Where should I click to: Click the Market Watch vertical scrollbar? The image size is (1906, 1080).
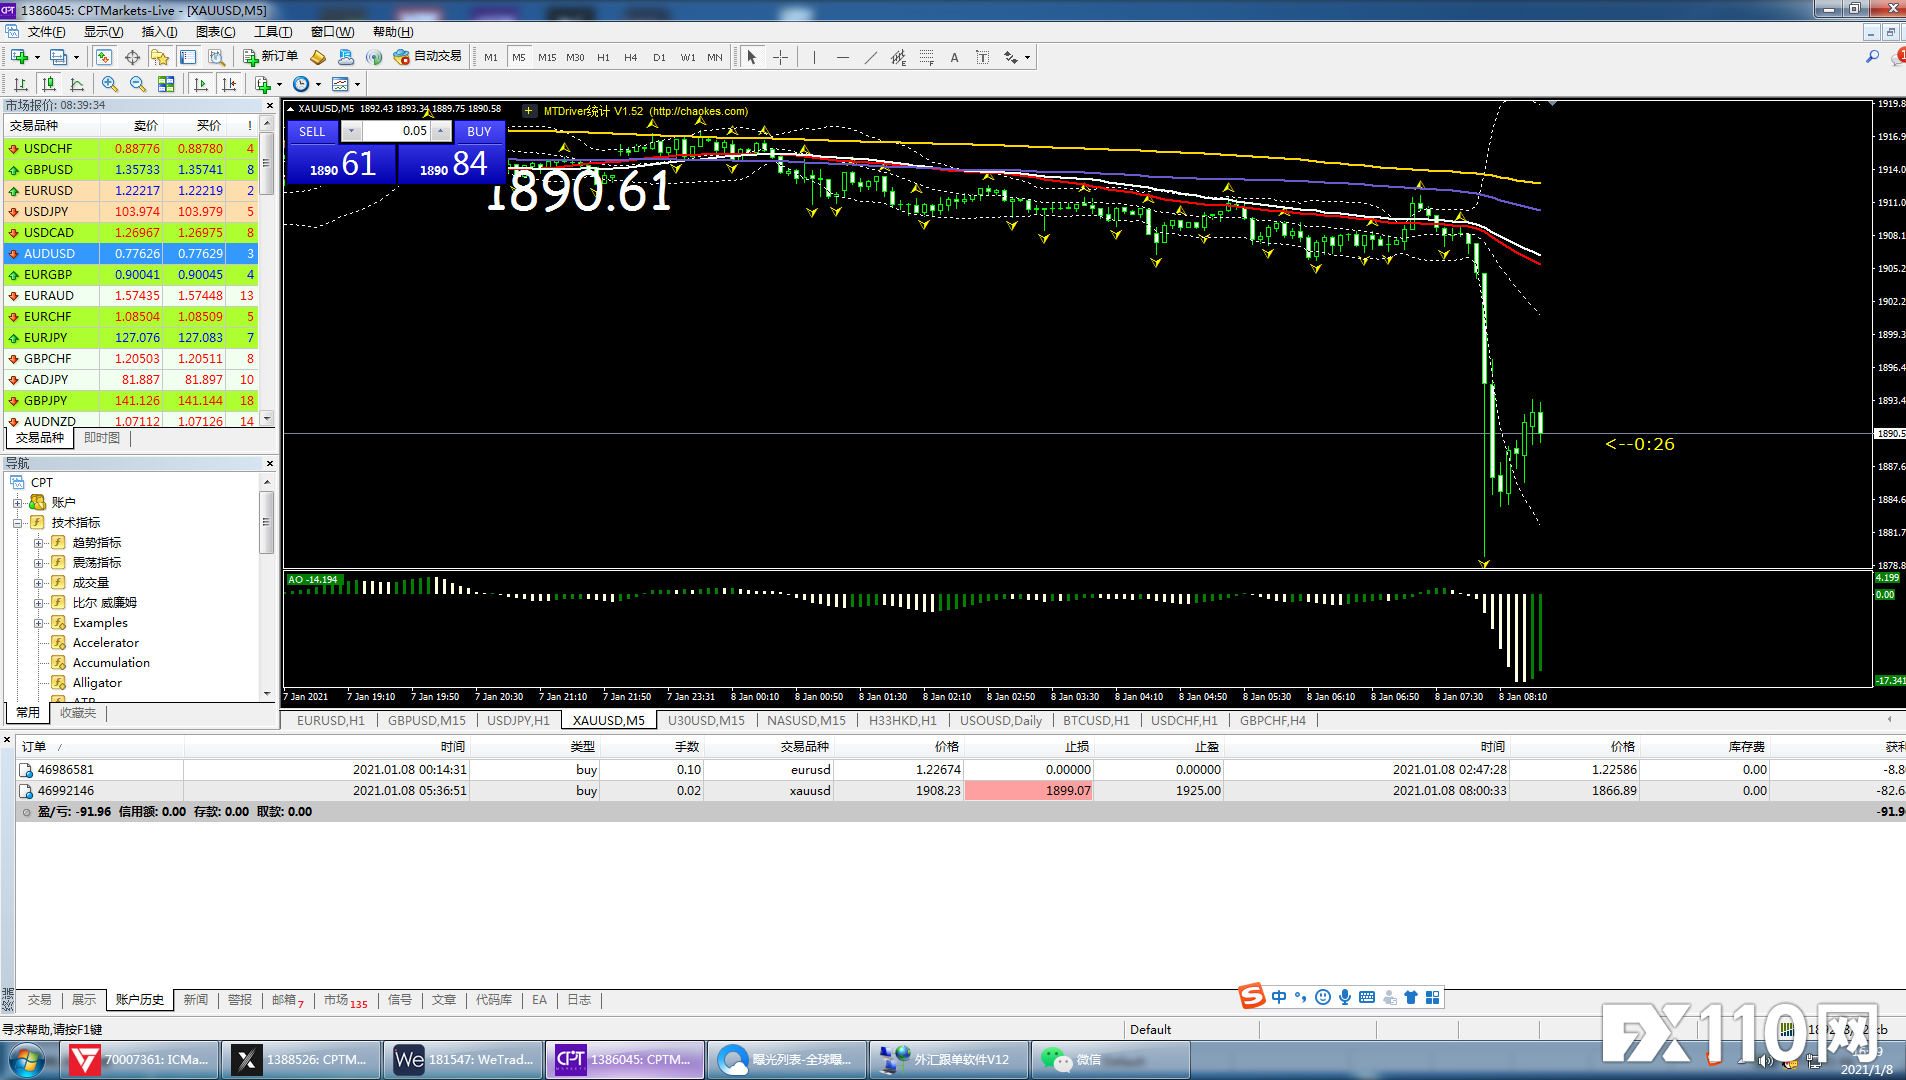point(266,270)
